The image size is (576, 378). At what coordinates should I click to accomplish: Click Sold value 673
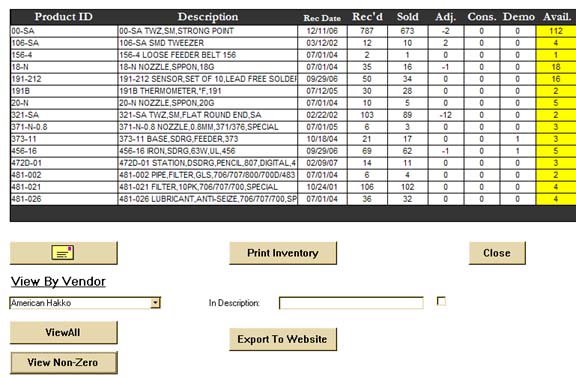click(x=407, y=31)
